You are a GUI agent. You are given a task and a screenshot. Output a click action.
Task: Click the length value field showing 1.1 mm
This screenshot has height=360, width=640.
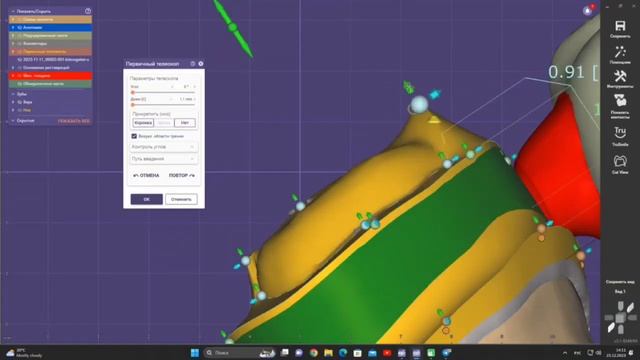[x=186, y=99]
